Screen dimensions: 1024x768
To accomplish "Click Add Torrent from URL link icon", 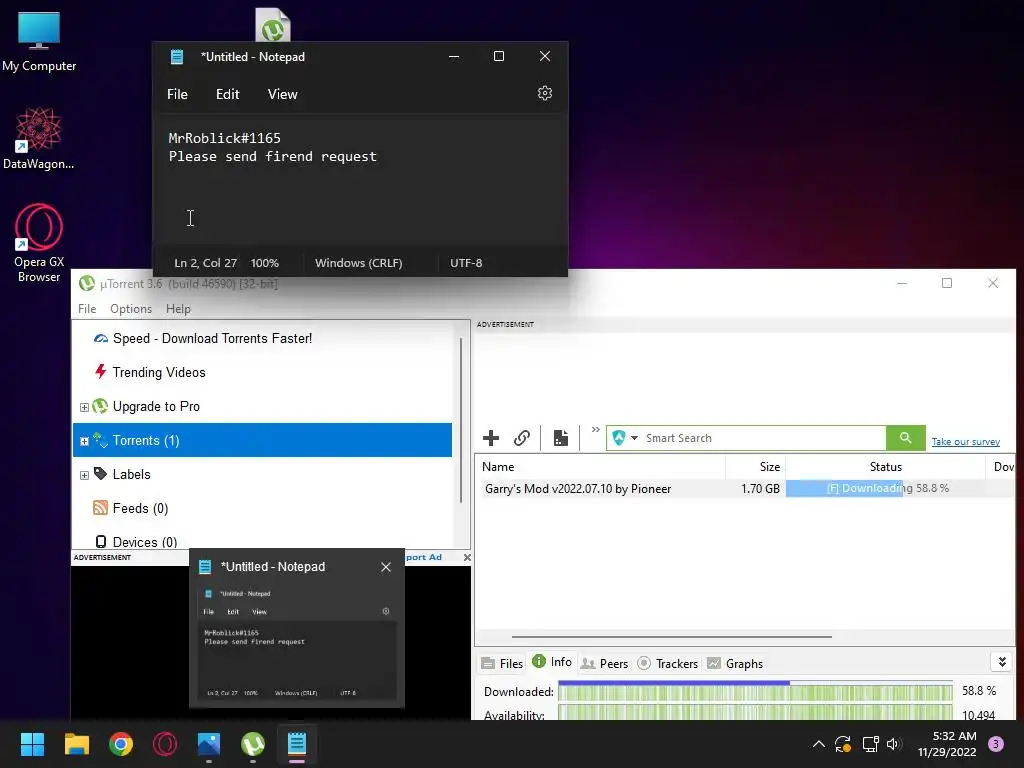I will 521,438.
